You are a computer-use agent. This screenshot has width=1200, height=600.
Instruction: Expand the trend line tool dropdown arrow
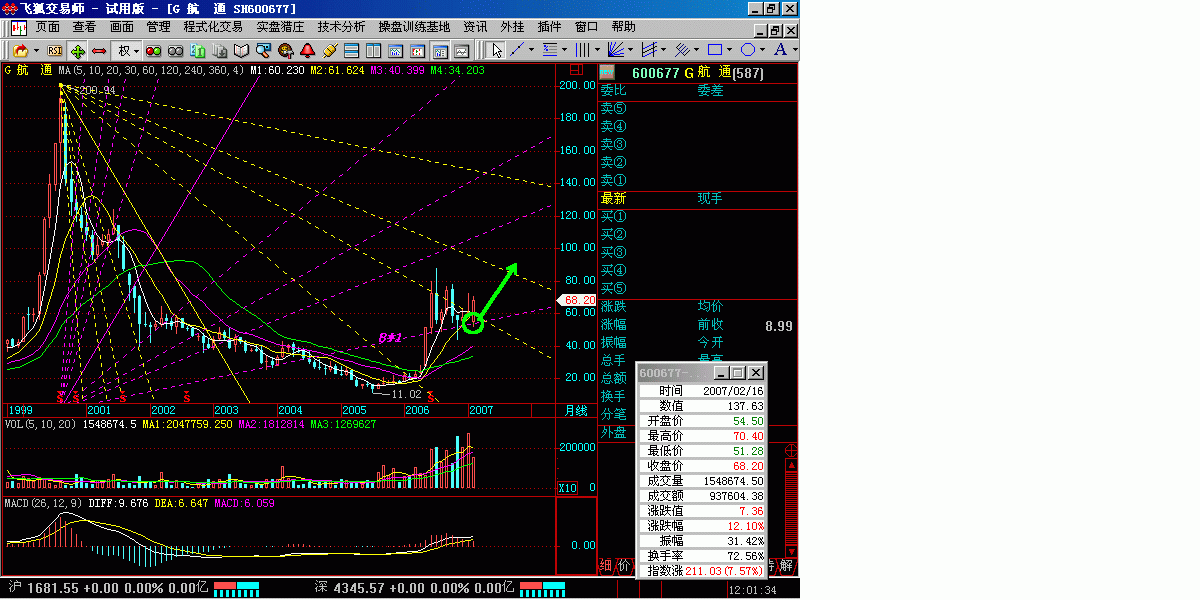pyautogui.click(x=531, y=50)
